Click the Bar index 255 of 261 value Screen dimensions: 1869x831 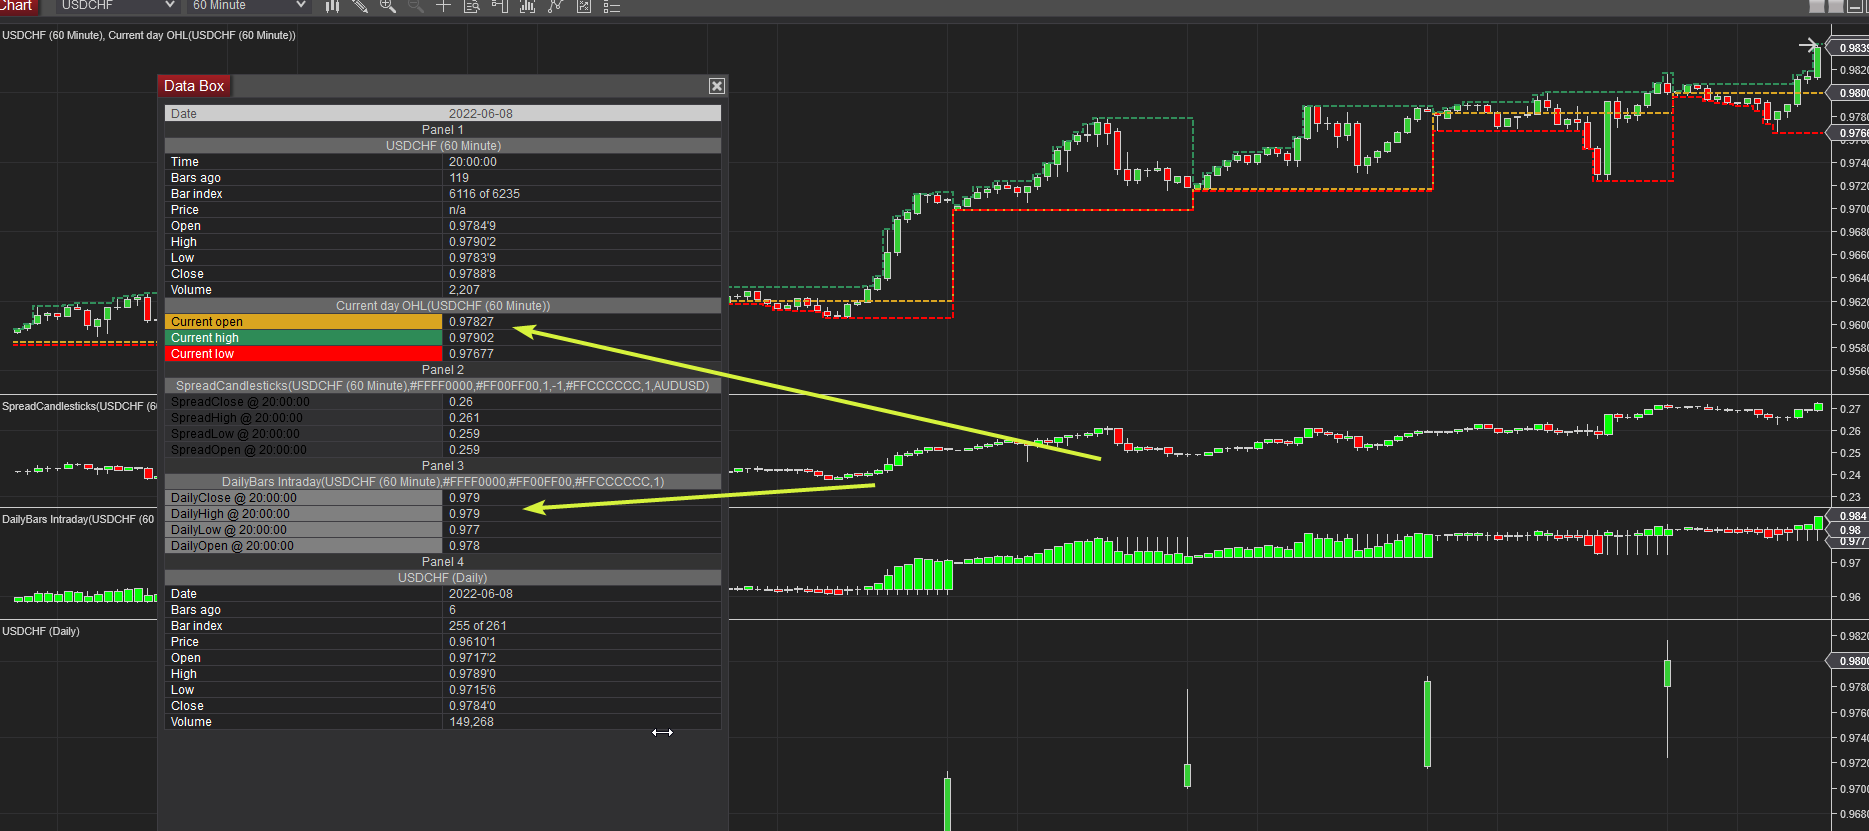coord(478,625)
